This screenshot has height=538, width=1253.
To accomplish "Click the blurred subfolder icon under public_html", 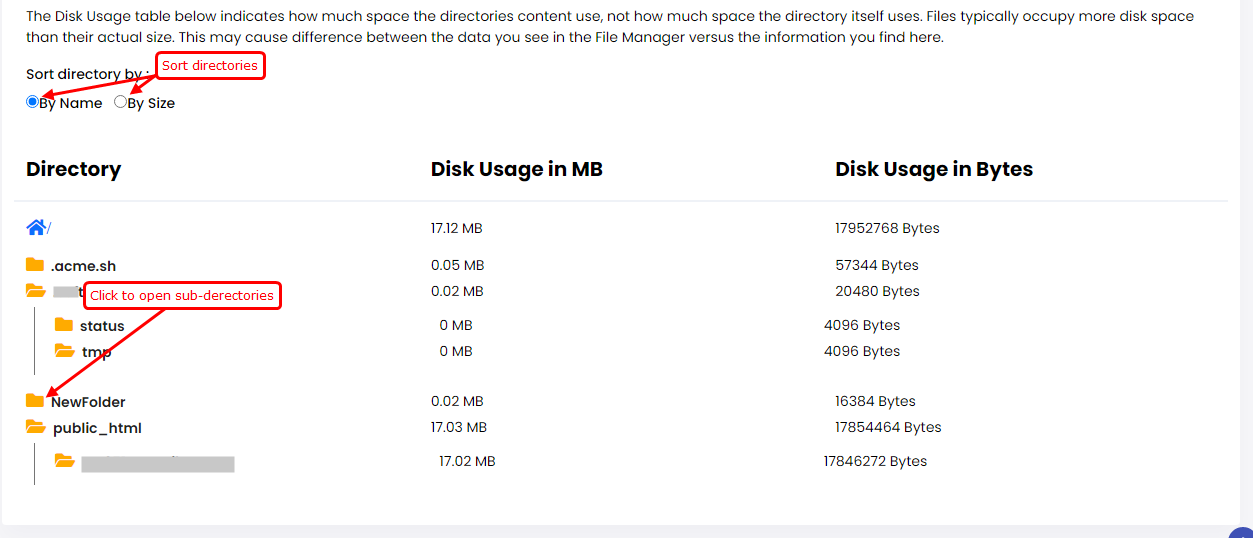I will 65,461.
